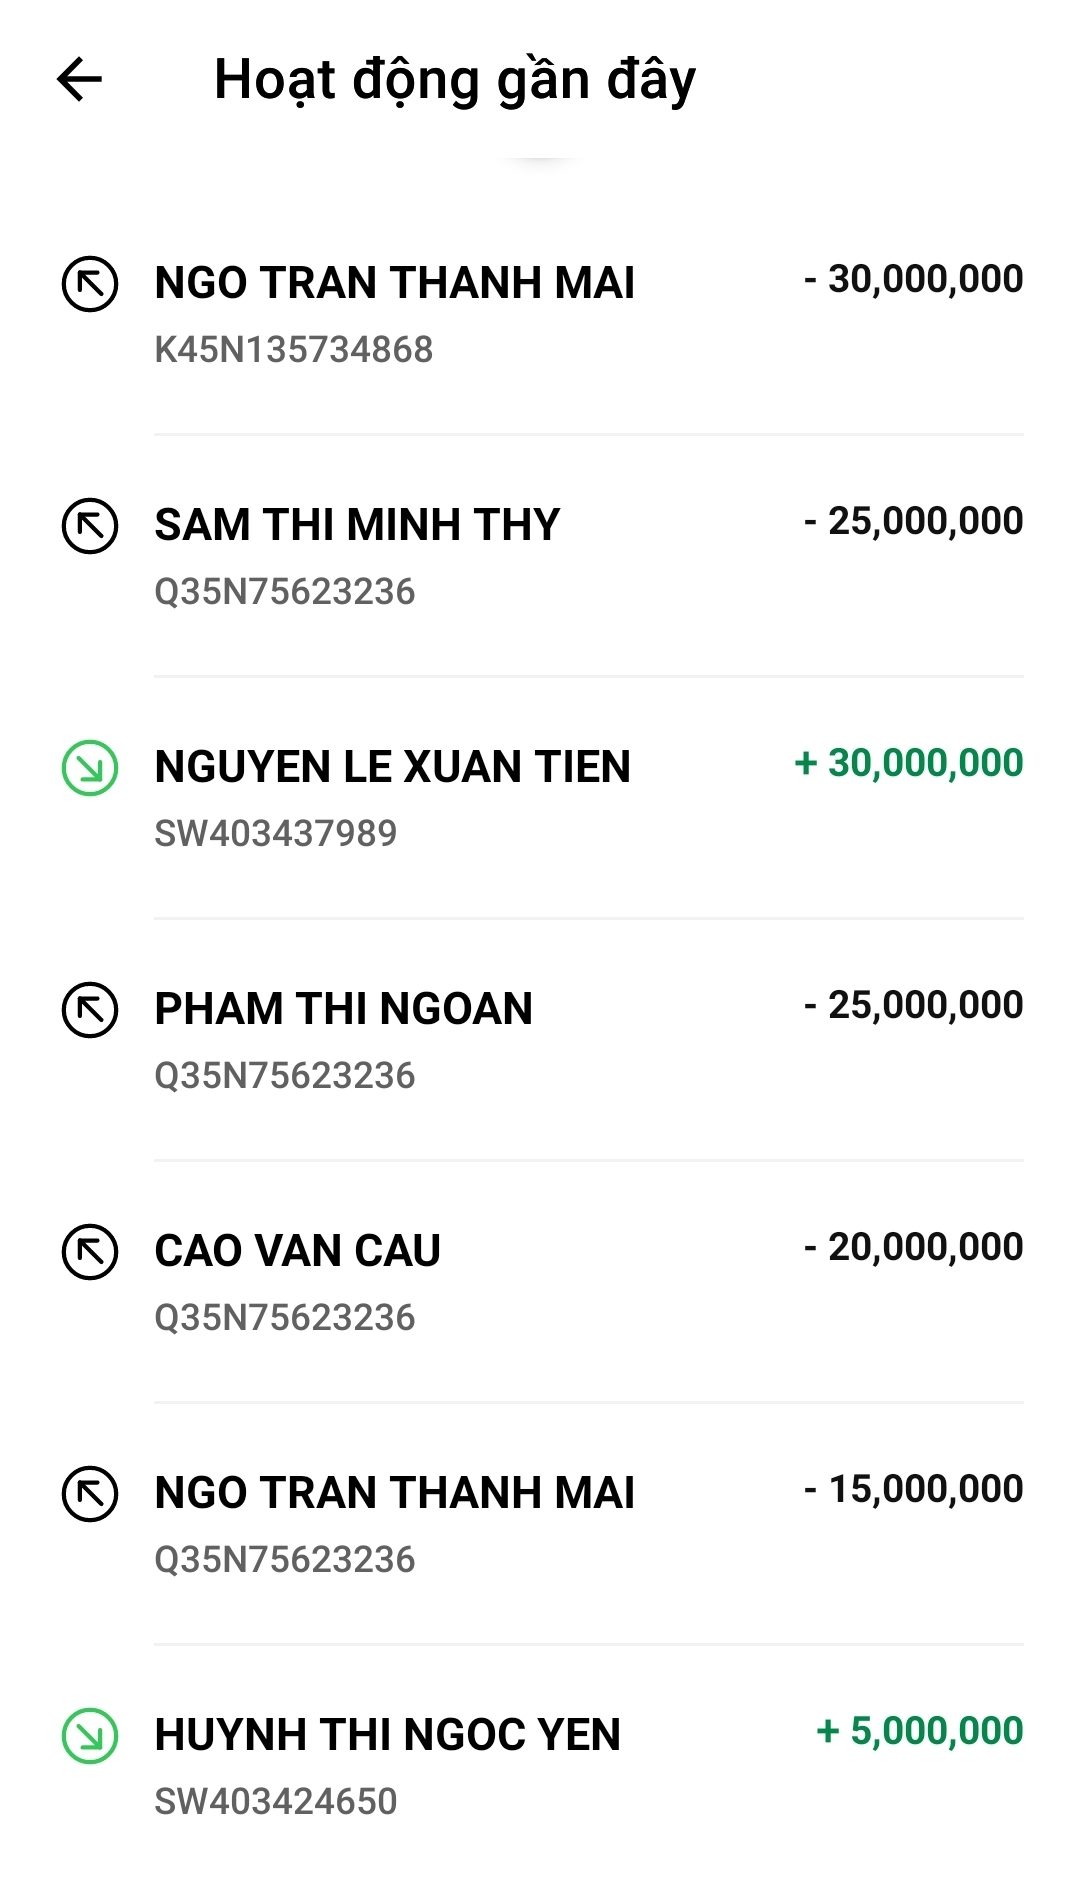
Task: Click the Hoạt động gần đây page title
Action: [x=455, y=80]
